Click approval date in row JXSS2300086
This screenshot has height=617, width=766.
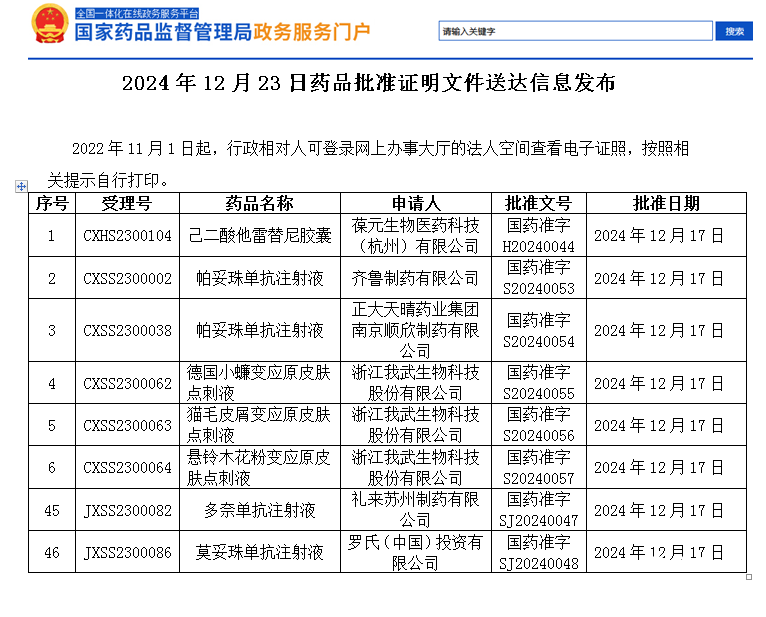(659, 553)
